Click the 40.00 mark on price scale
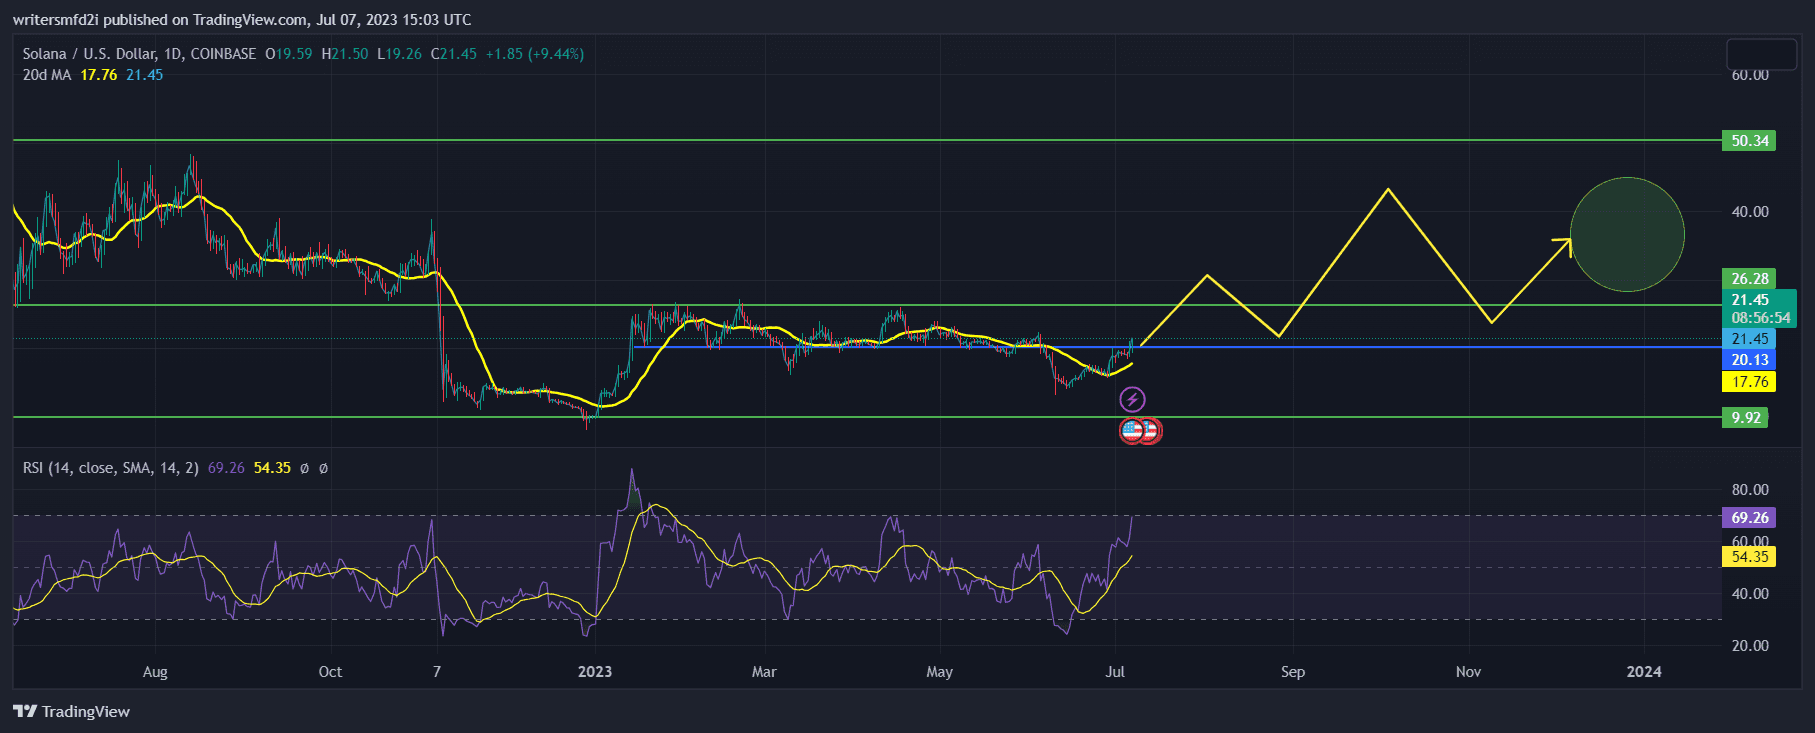 pyautogui.click(x=1749, y=212)
